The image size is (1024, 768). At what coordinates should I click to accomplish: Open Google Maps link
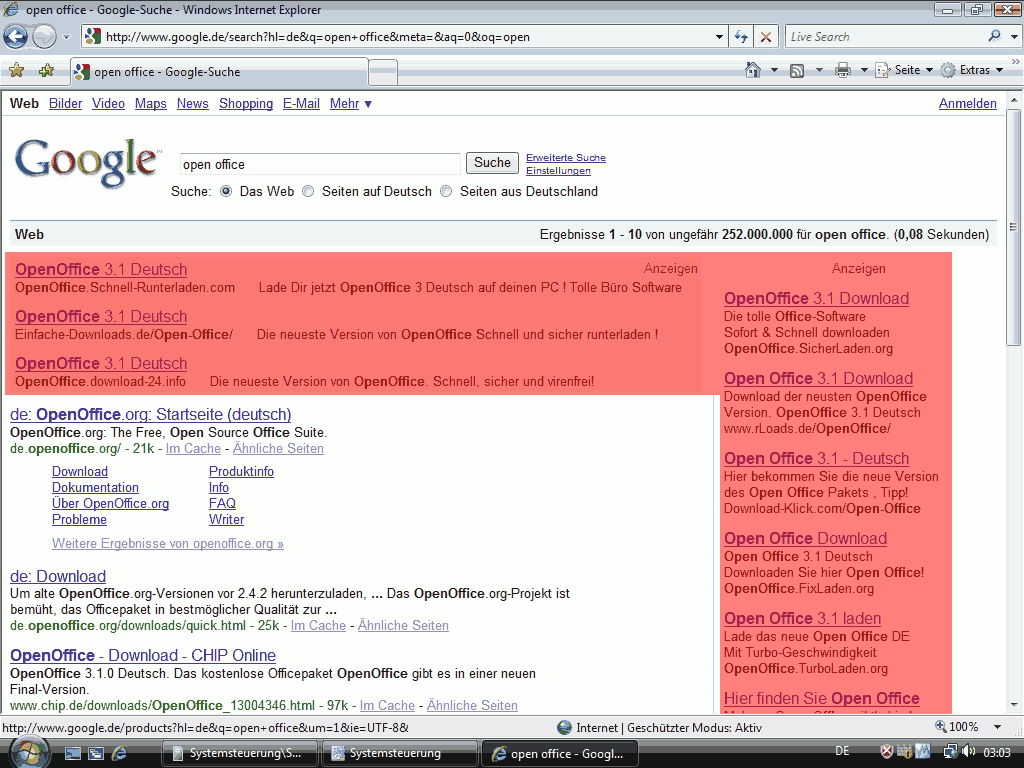(x=151, y=103)
